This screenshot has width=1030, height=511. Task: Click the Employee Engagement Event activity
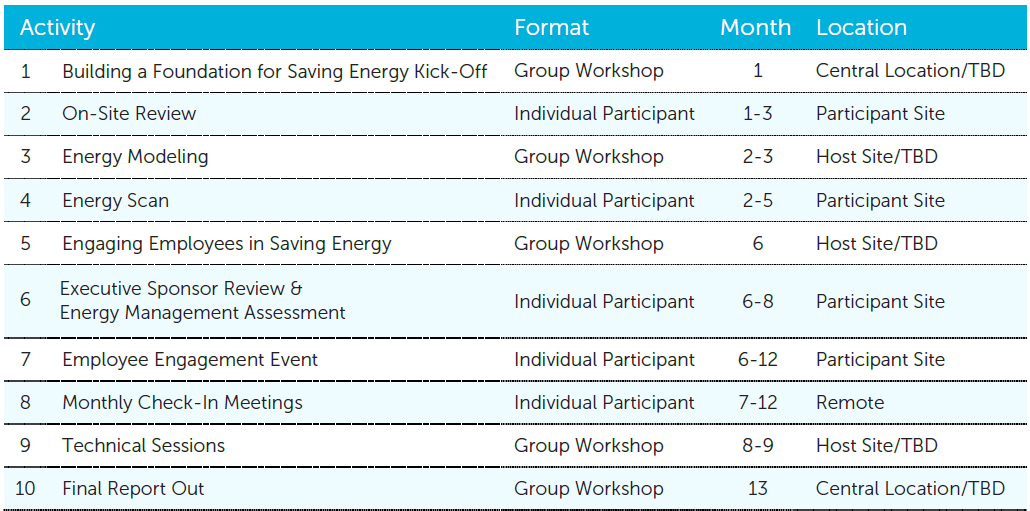click(x=190, y=360)
